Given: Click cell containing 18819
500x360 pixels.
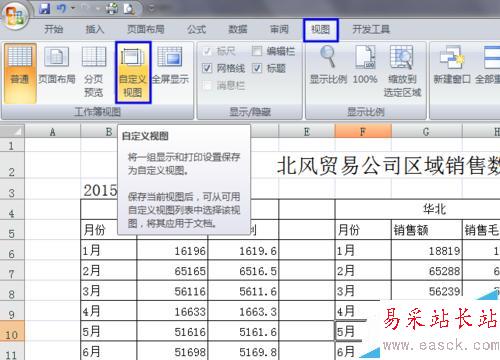Looking at the screenshot, I should (427, 250).
